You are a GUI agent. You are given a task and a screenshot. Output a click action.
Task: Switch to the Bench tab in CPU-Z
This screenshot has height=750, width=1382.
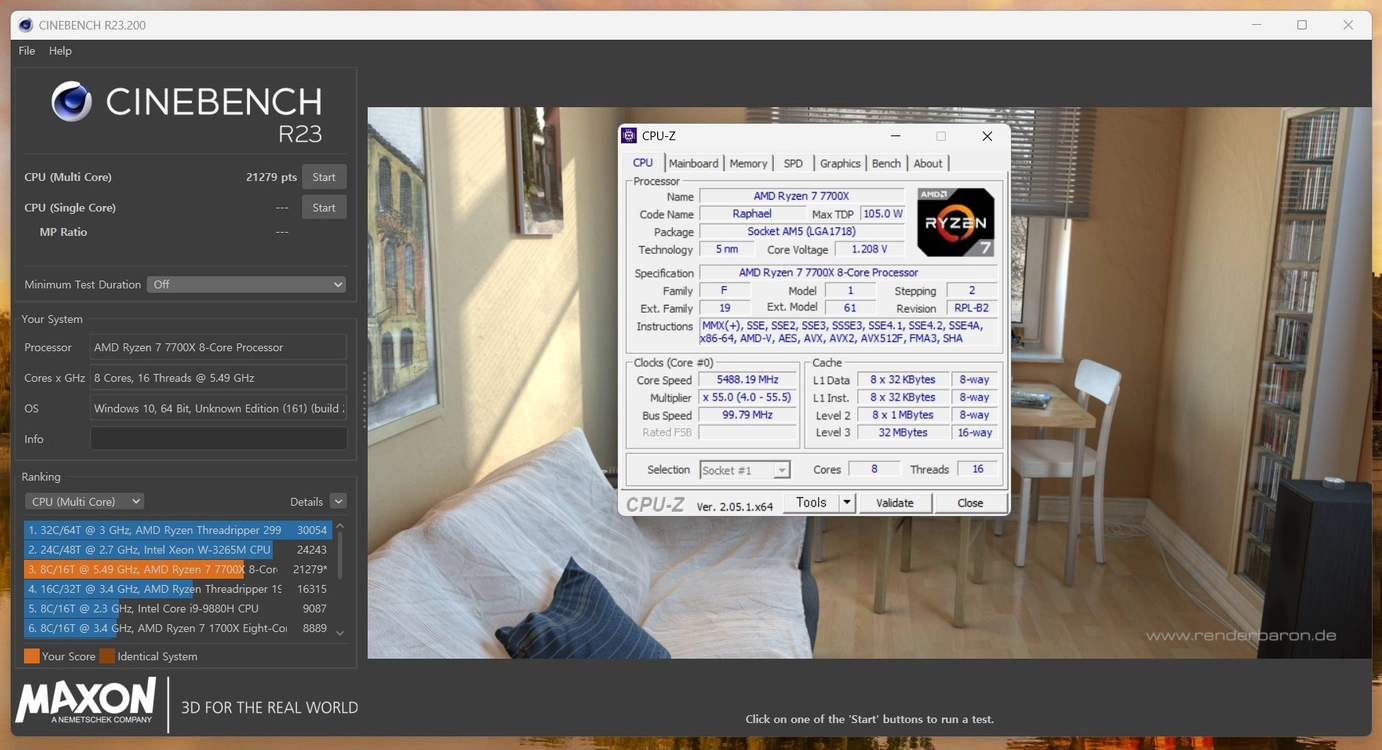click(x=886, y=163)
